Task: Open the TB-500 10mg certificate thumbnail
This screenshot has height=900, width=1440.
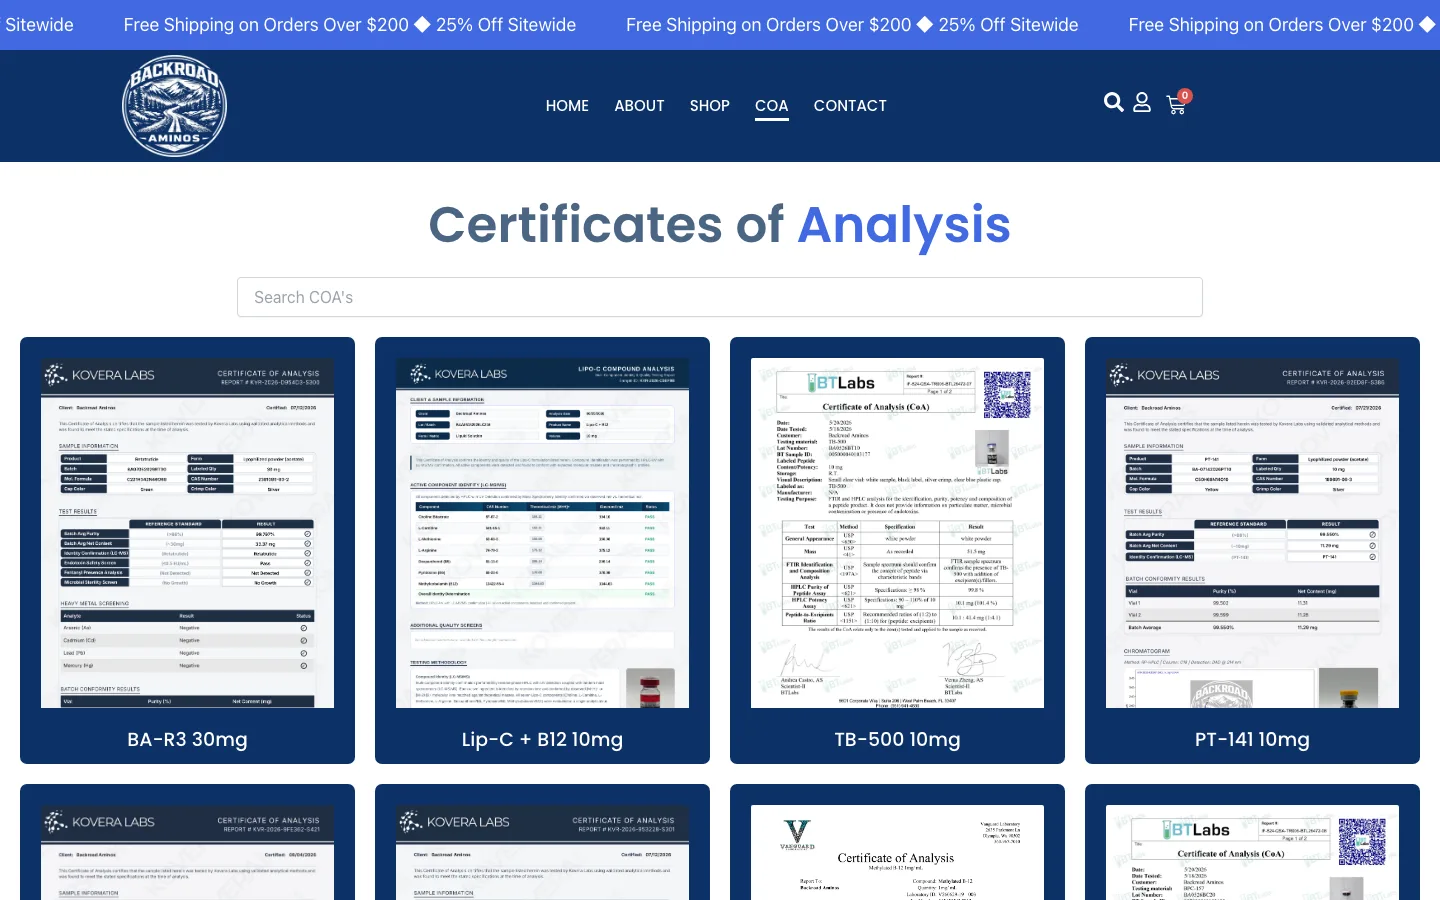Action: pos(897,533)
